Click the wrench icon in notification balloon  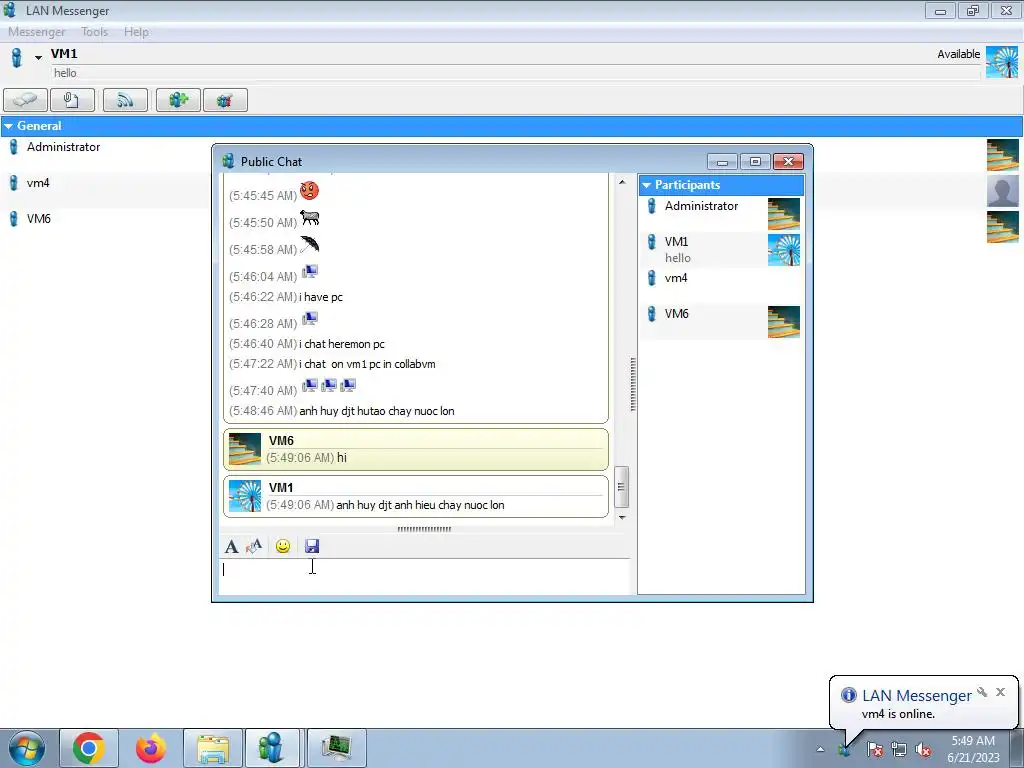coord(982,692)
